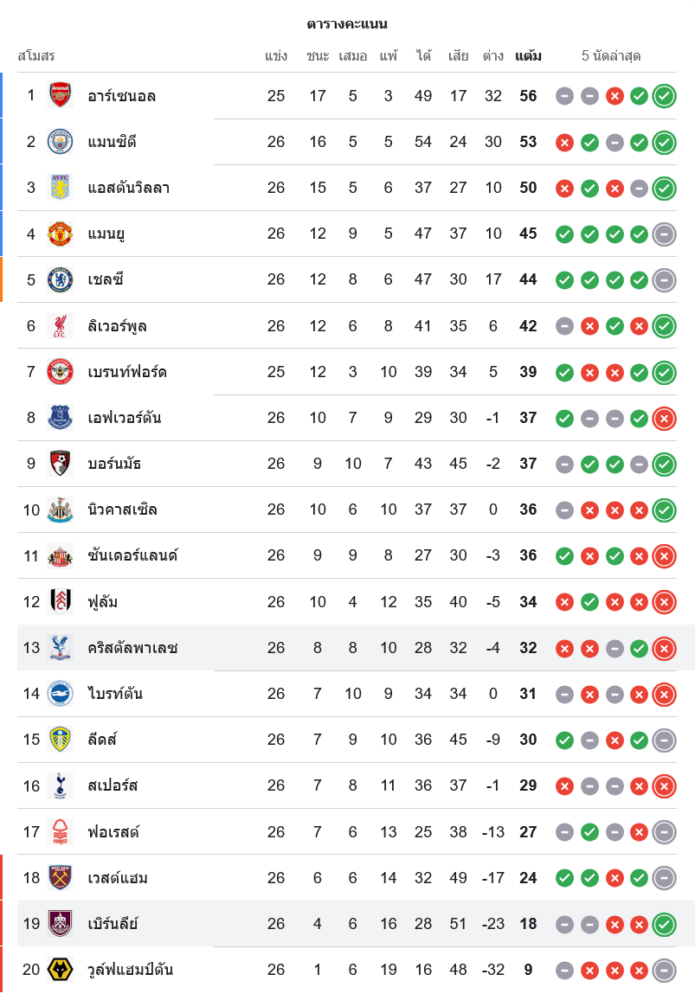Click the Tottenham Spurs crest

click(x=61, y=785)
